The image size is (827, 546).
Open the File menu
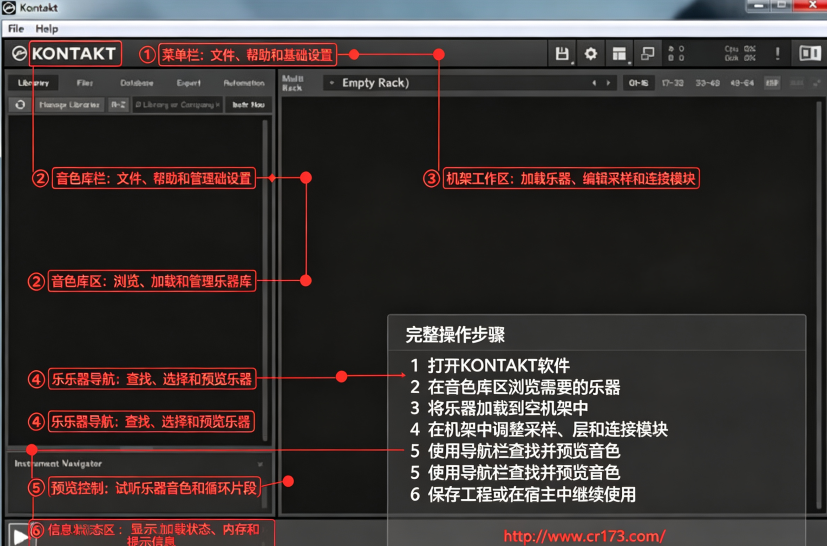16,28
